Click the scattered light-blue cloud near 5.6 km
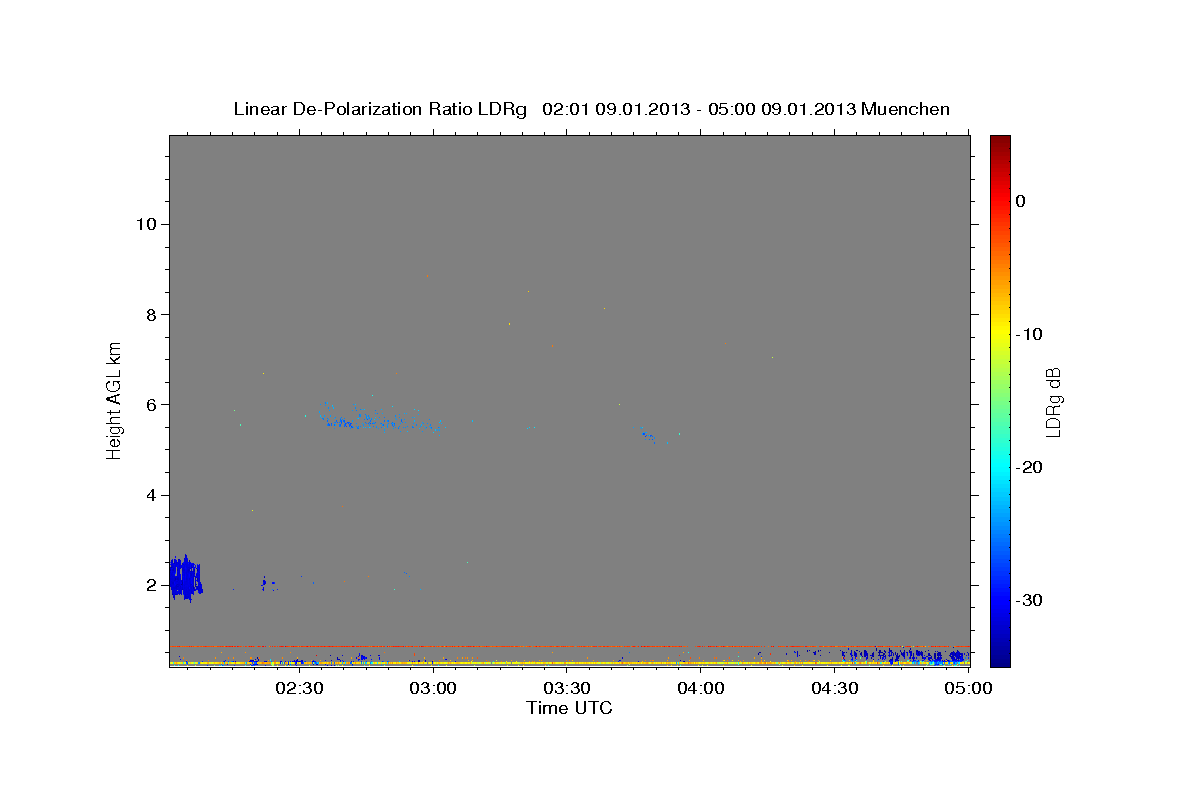 click(380, 418)
